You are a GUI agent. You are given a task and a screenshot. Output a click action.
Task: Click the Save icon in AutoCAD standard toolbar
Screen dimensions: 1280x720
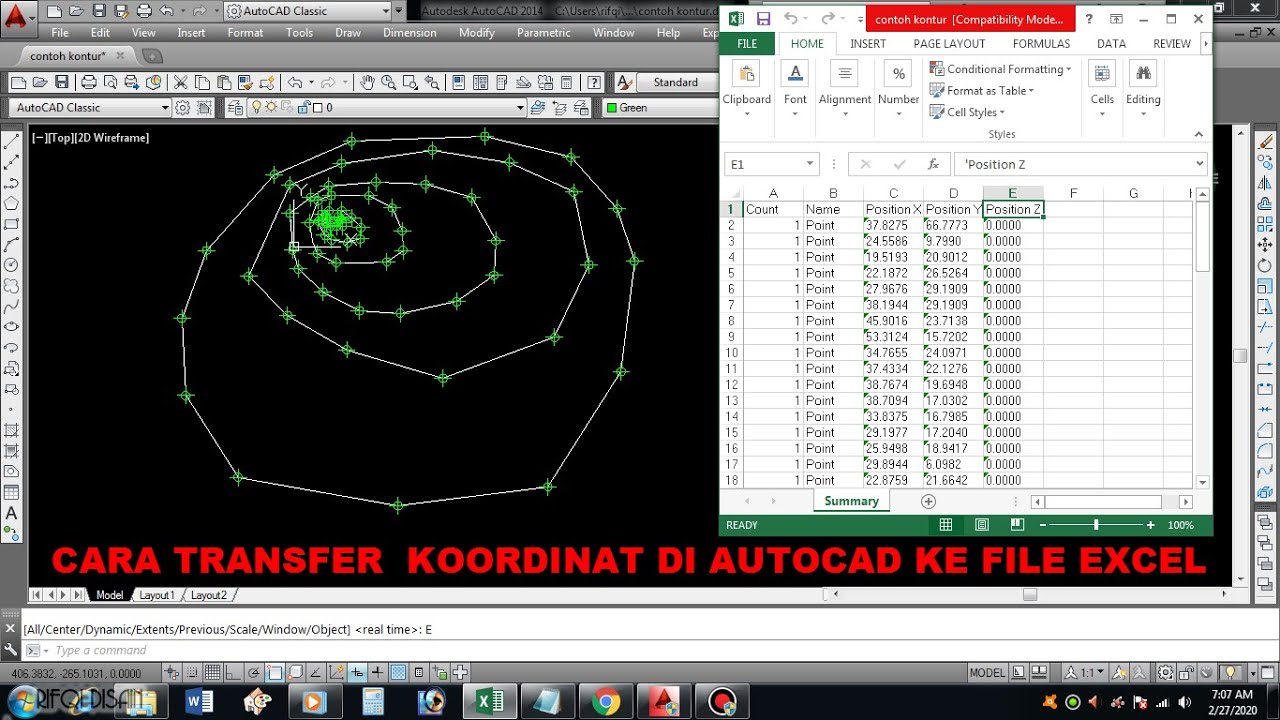pos(62,82)
